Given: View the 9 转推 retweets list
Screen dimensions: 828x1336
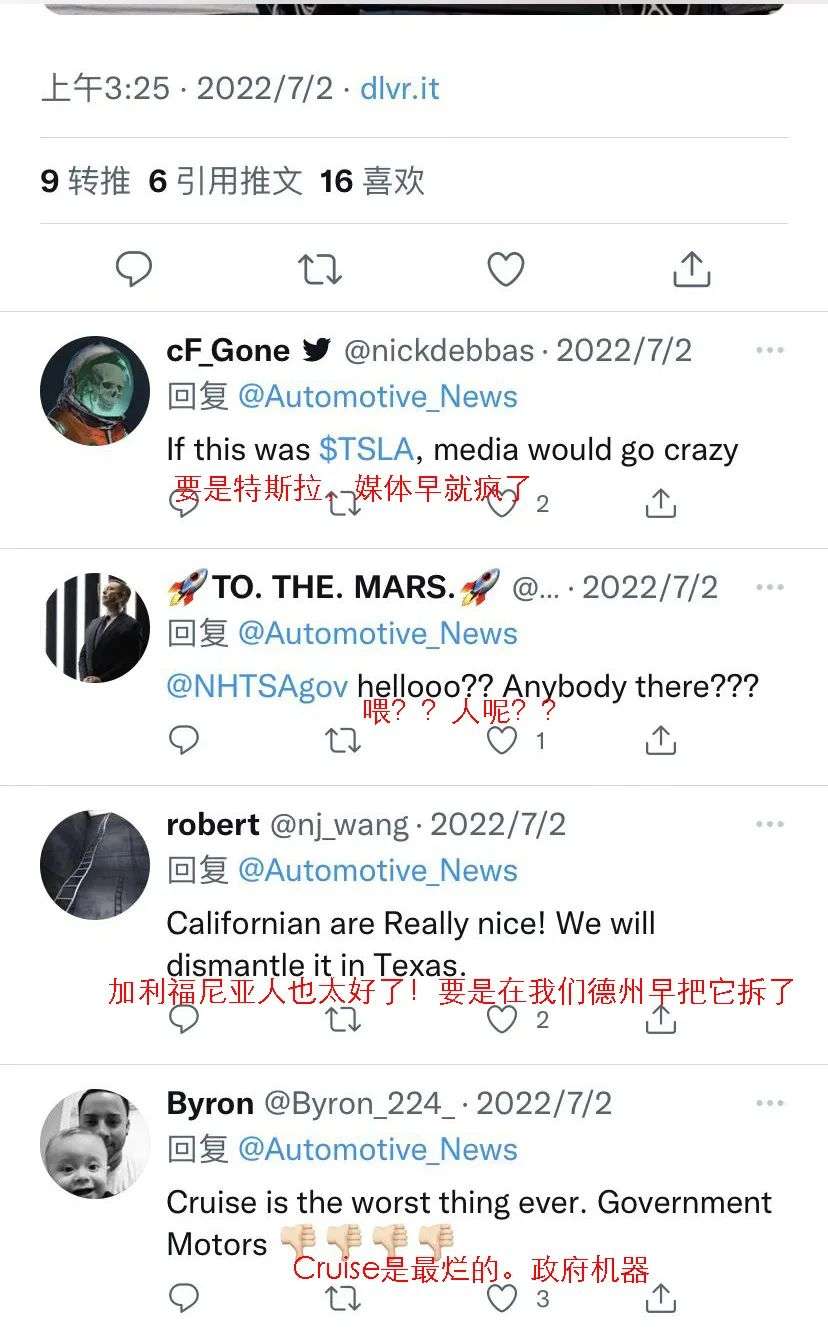Looking at the screenshot, I should point(86,181).
